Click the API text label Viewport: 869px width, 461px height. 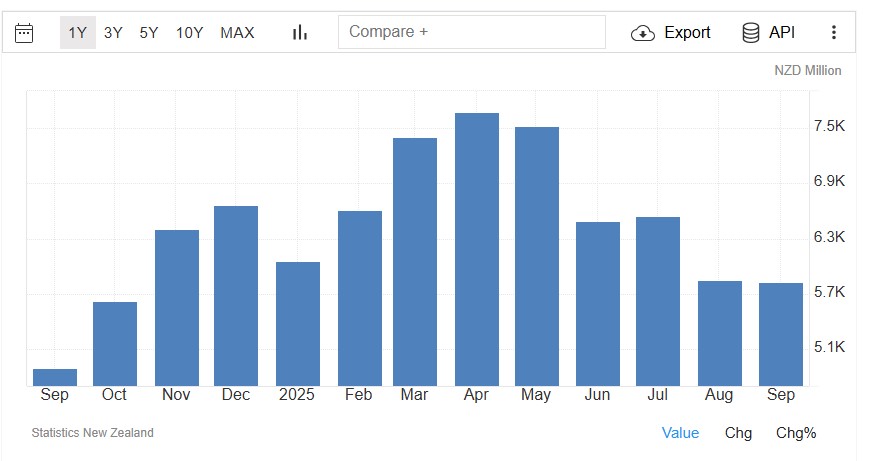pos(782,33)
